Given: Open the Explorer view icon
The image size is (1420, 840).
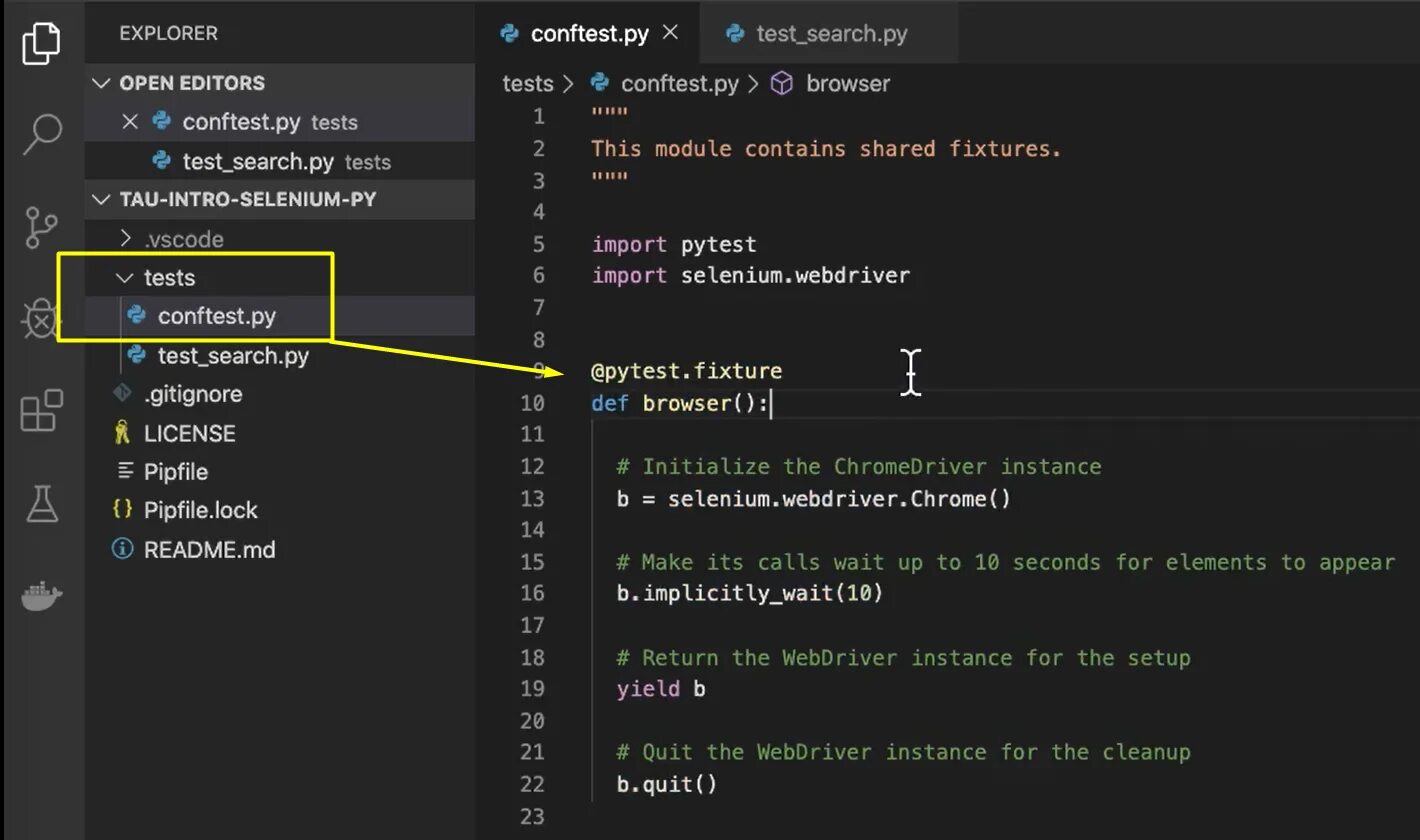Looking at the screenshot, I should [x=41, y=43].
